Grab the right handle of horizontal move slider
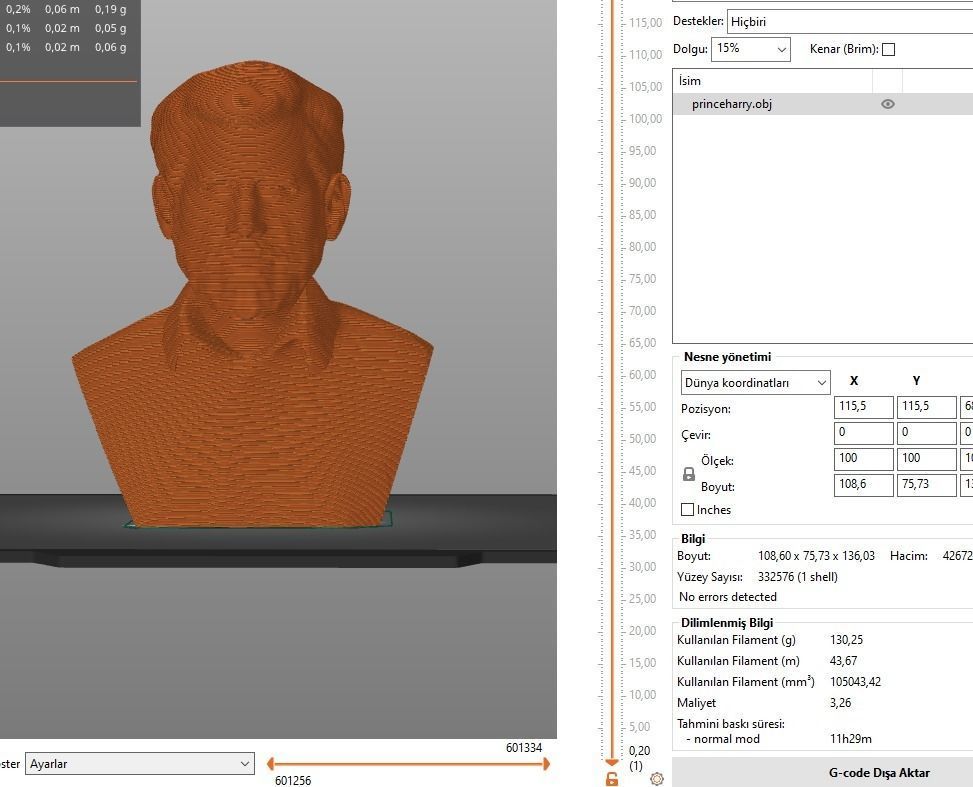This screenshot has height=787, width=973. (x=546, y=764)
